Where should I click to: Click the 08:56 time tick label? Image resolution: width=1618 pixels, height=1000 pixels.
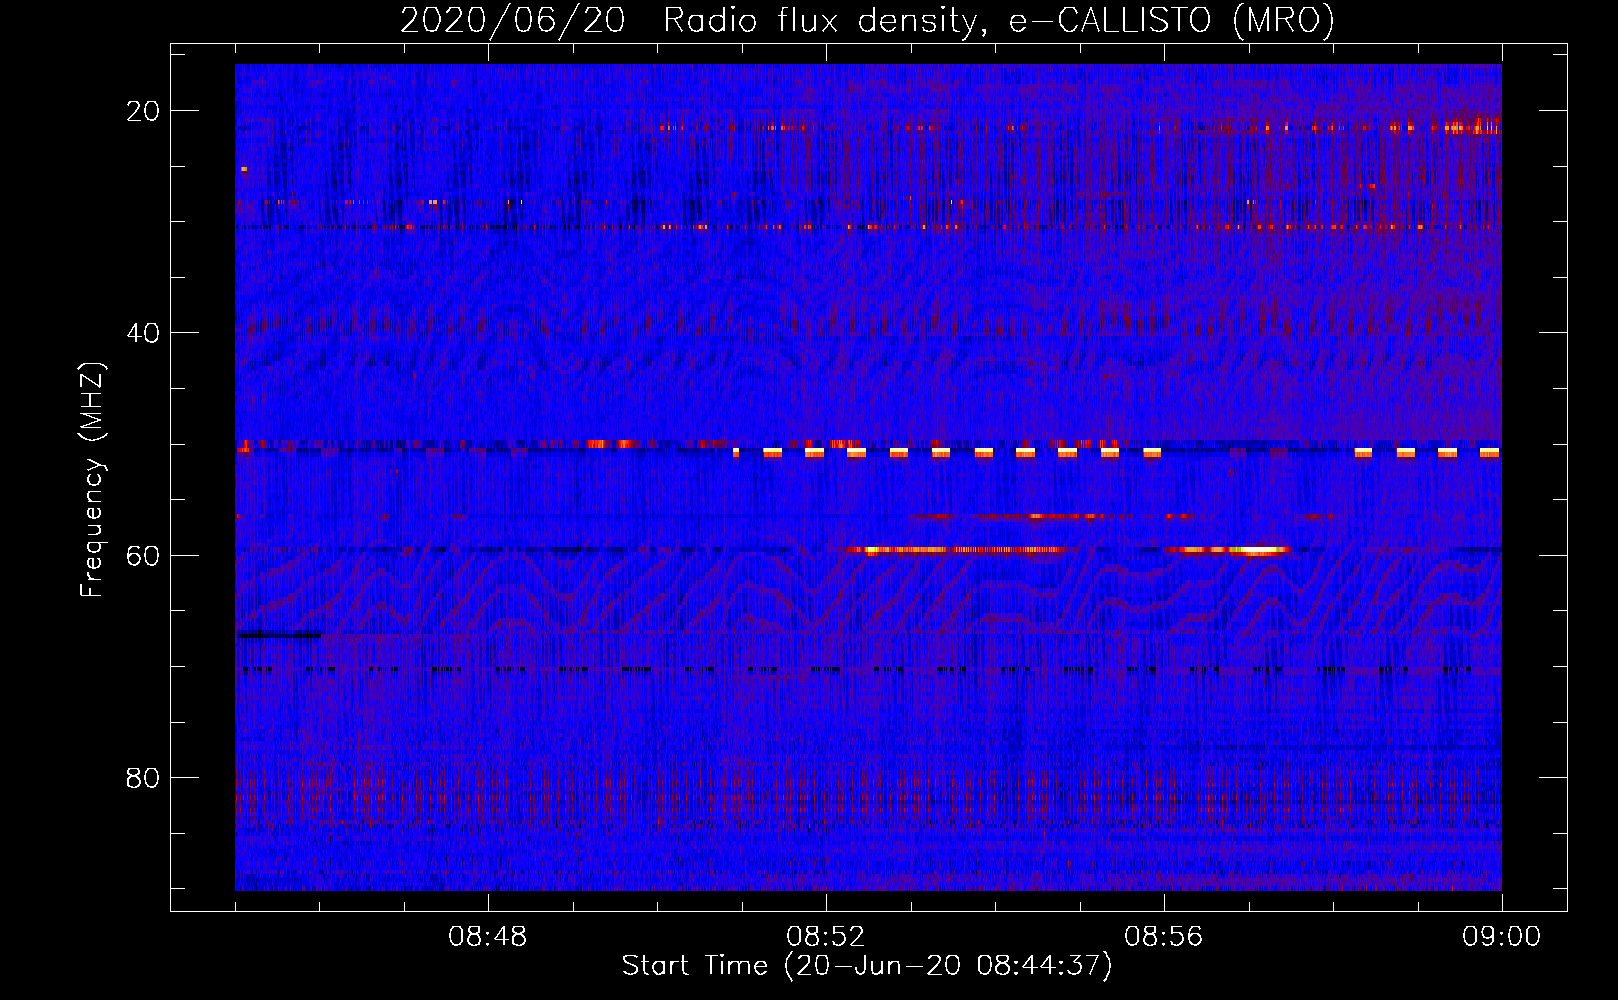pyautogui.click(x=1164, y=937)
